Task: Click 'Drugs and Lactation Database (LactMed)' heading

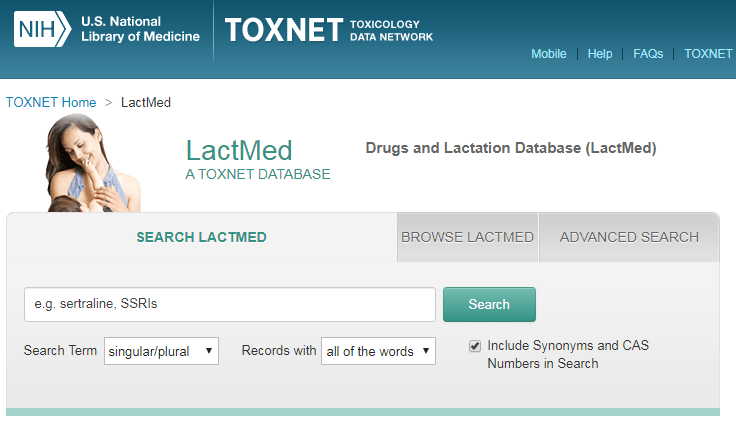Action: coord(511,148)
